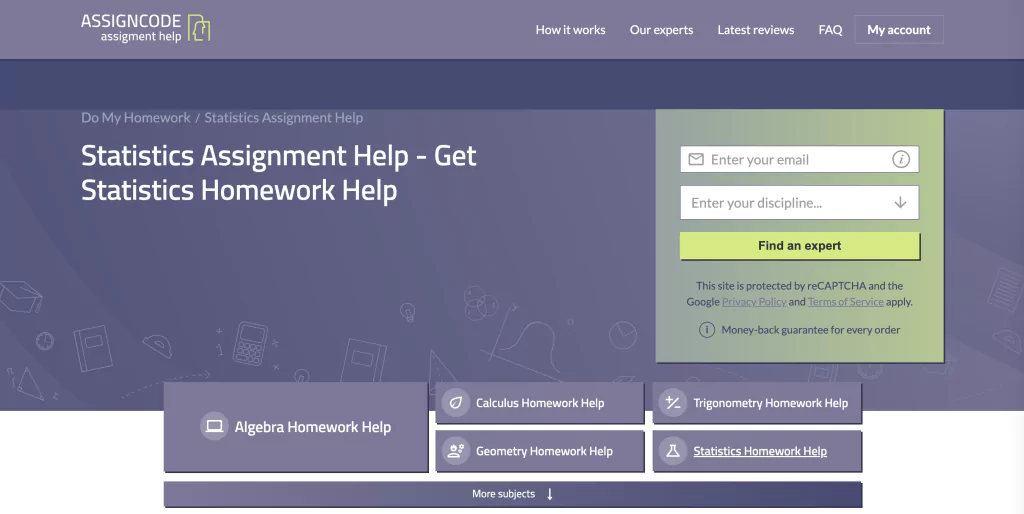Open the How it works page

coord(570,30)
